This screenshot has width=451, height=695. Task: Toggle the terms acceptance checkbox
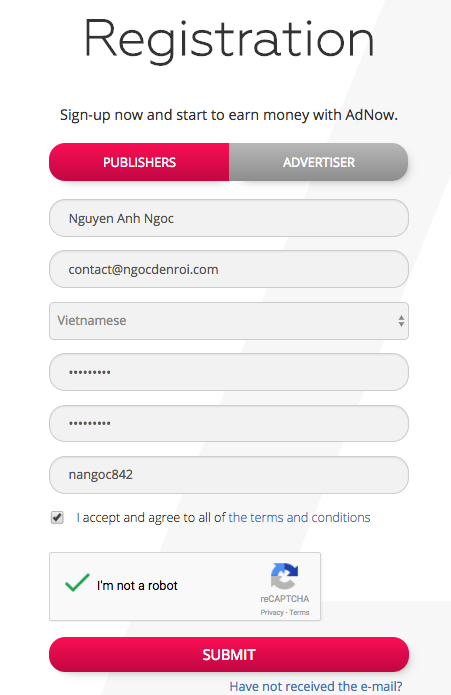click(57, 517)
